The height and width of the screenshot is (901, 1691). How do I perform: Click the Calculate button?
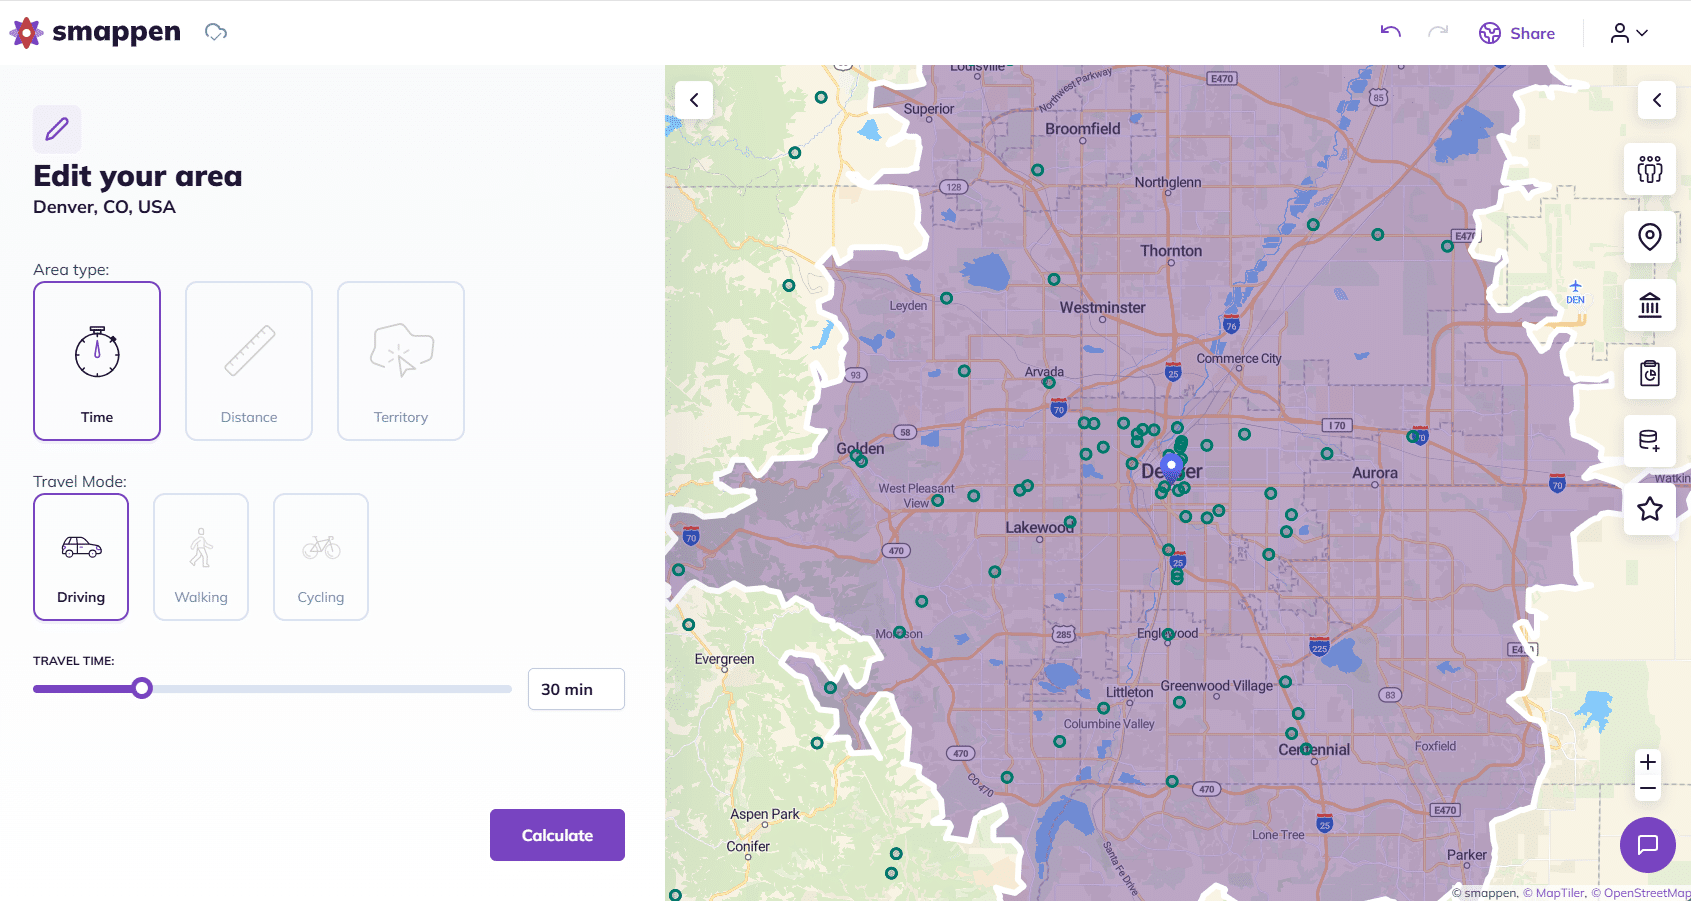557,835
